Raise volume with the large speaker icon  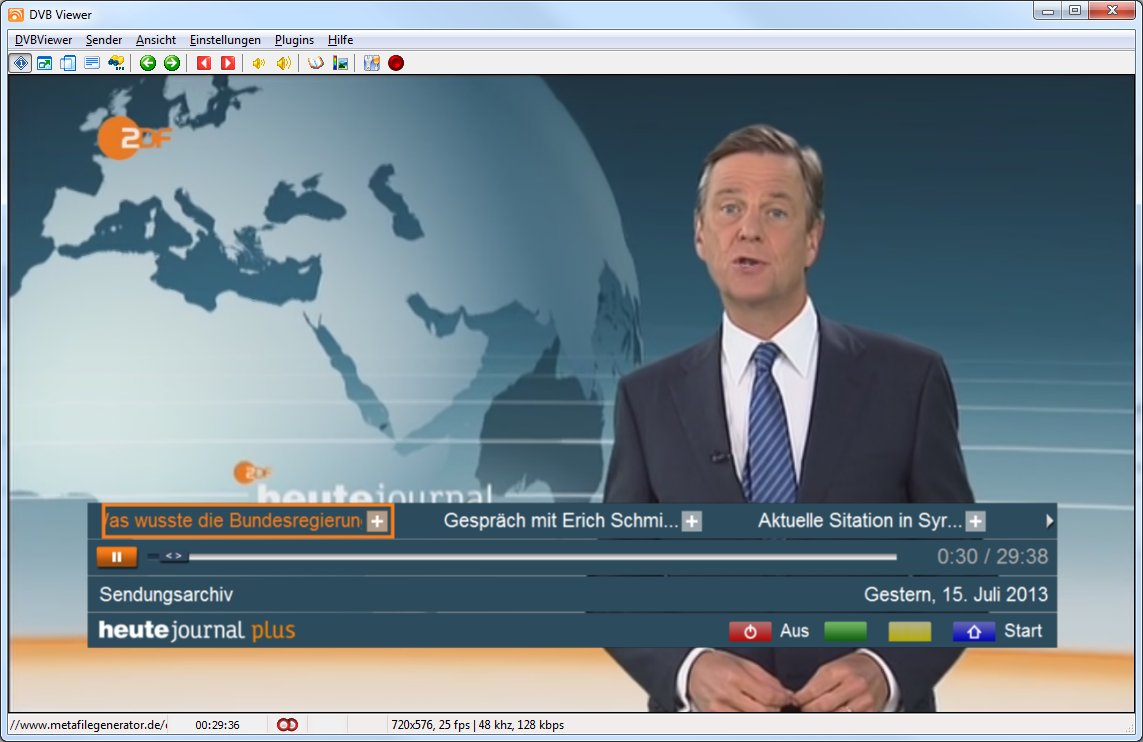(283, 63)
